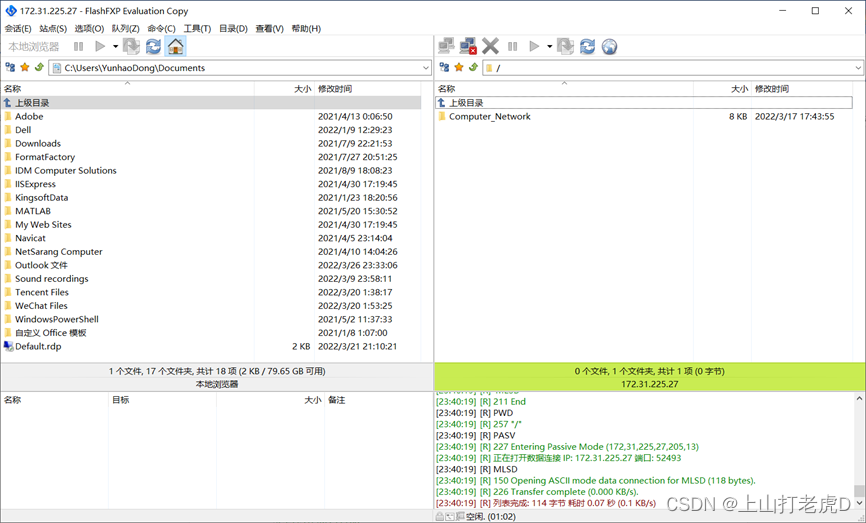Open the dropdown arrow beside remote transfer button
This screenshot has width=866, height=523.
point(549,47)
